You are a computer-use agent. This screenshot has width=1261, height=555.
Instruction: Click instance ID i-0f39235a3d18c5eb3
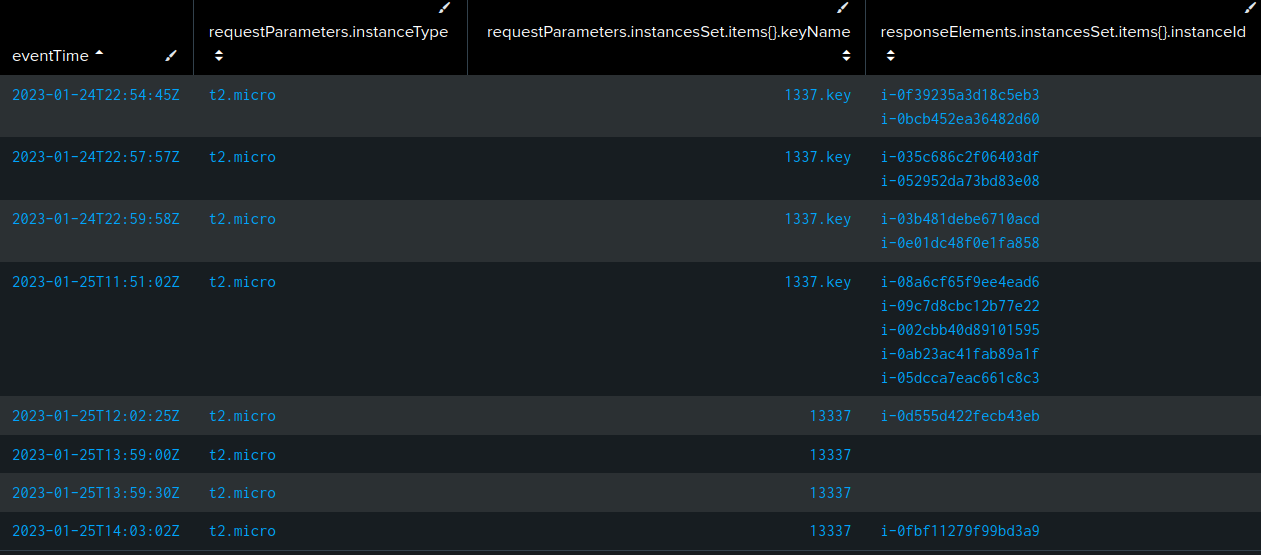point(959,95)
